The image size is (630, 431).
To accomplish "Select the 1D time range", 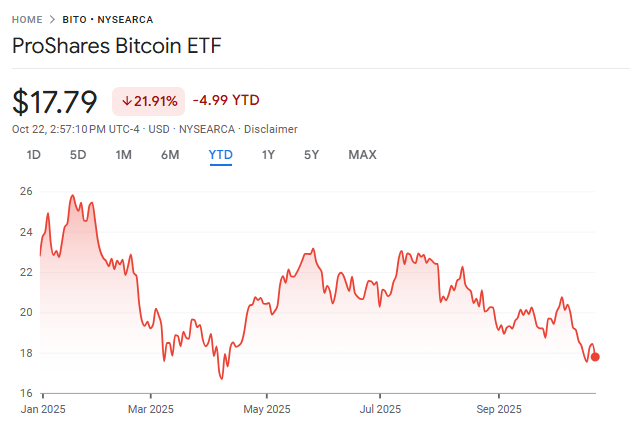I will 33,155.
